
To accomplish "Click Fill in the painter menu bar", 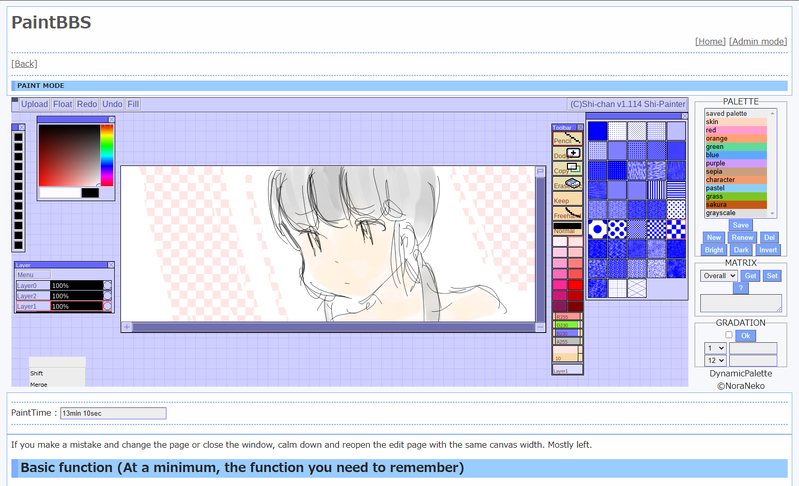I will pos(133,104).
